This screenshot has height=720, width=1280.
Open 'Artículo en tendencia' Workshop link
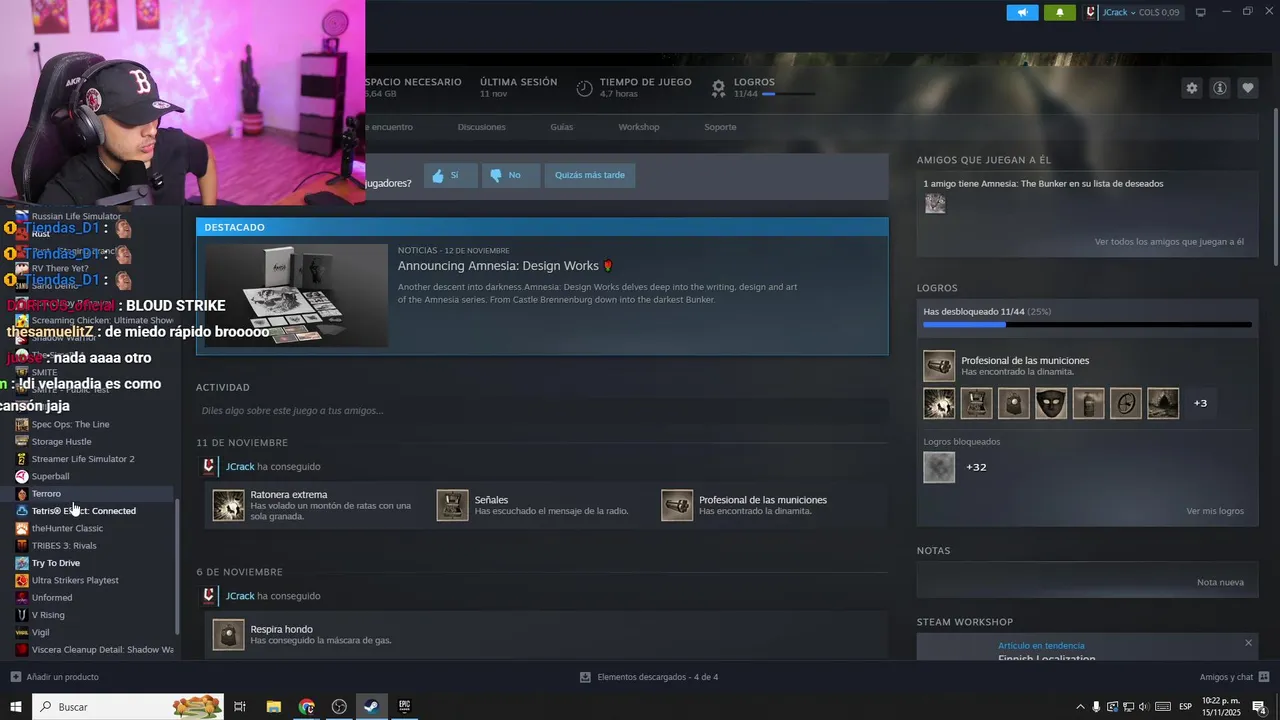click(x=1041, y=646)
